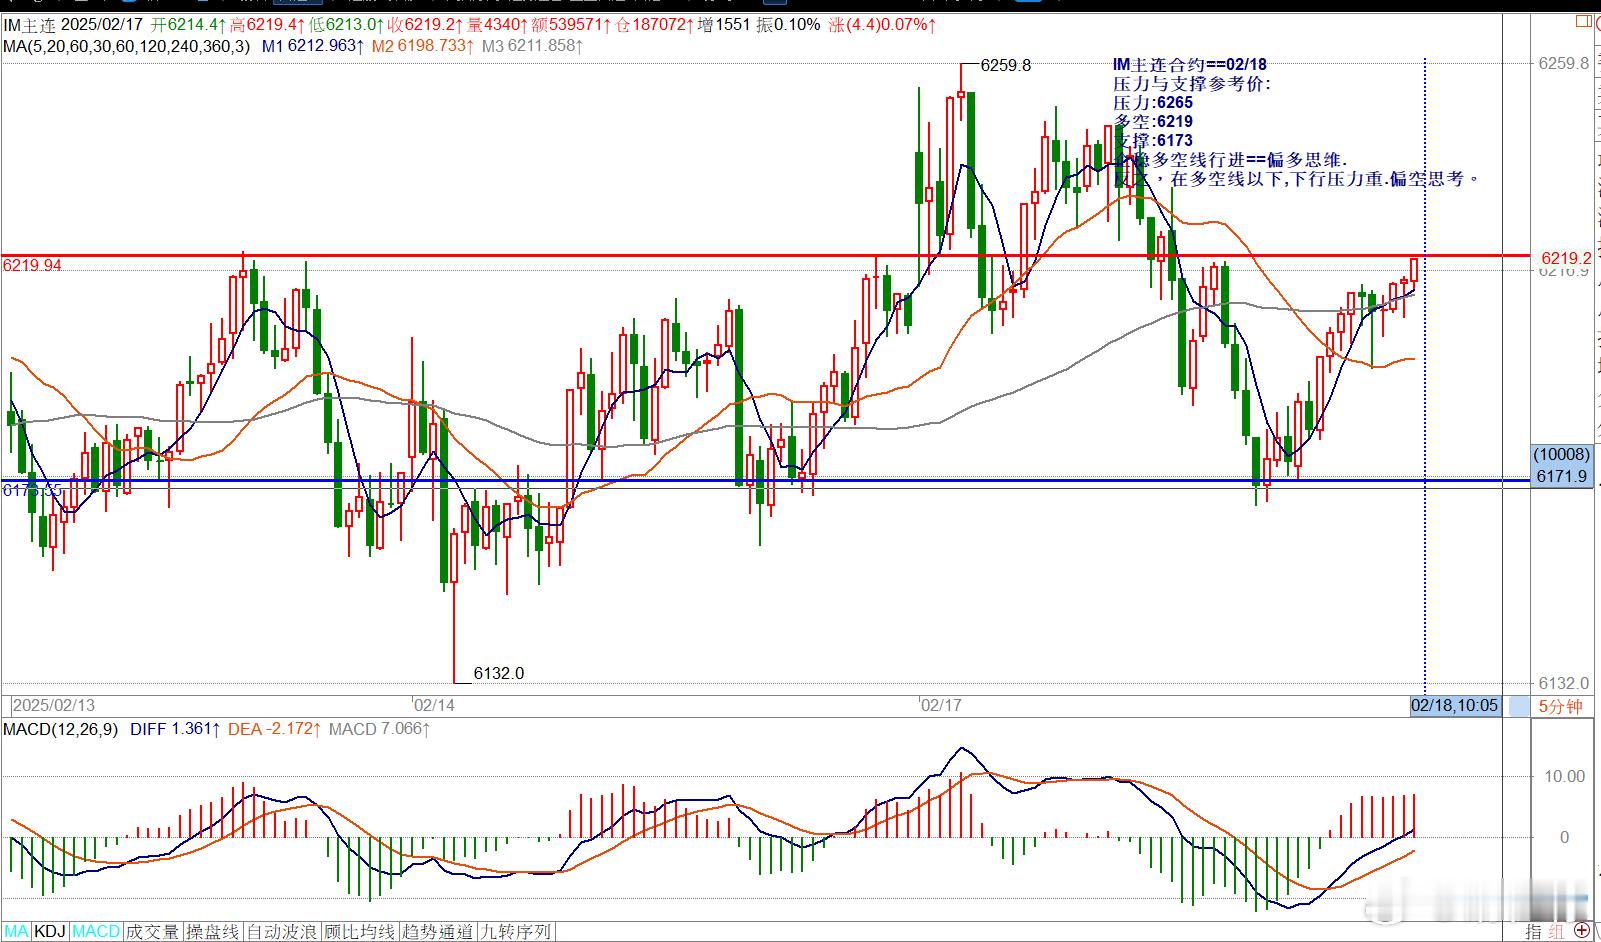Click the 02/18,10:05 time label
Viewport: 1601px width, 942px height.
click(x=1454, y=706)
